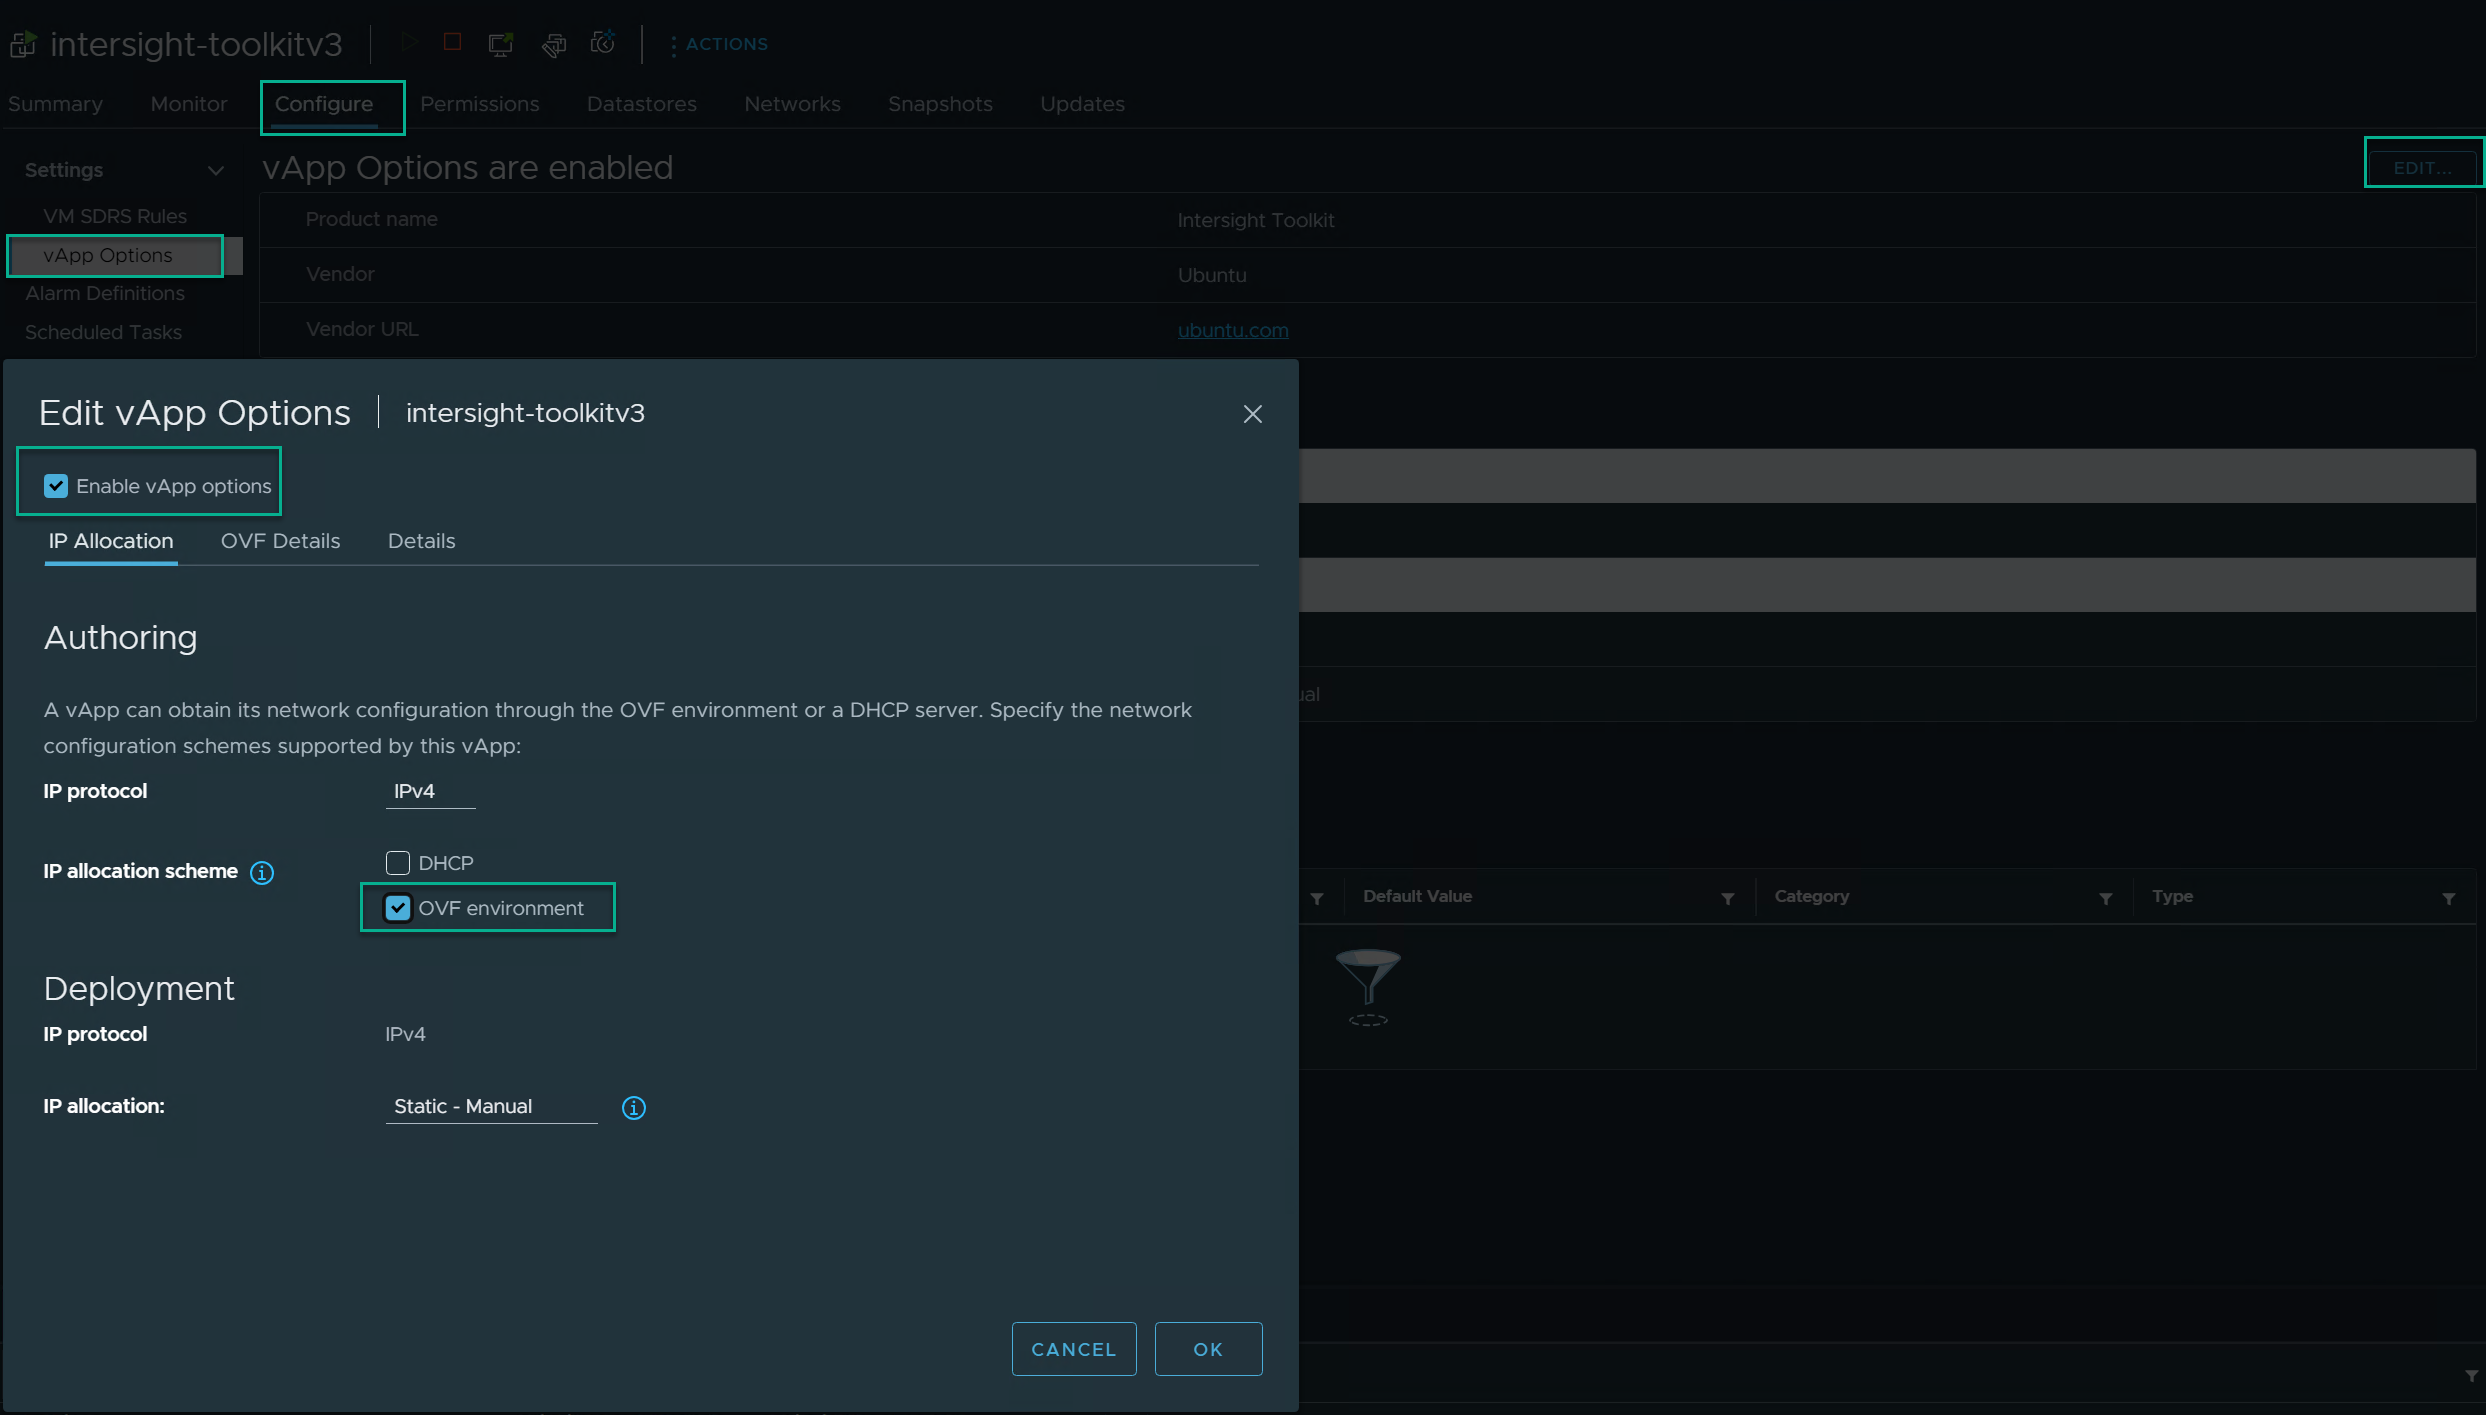Click the Edit Settings icon in toolbar
The image size is (2486, 1415).
tap(554, 44)
